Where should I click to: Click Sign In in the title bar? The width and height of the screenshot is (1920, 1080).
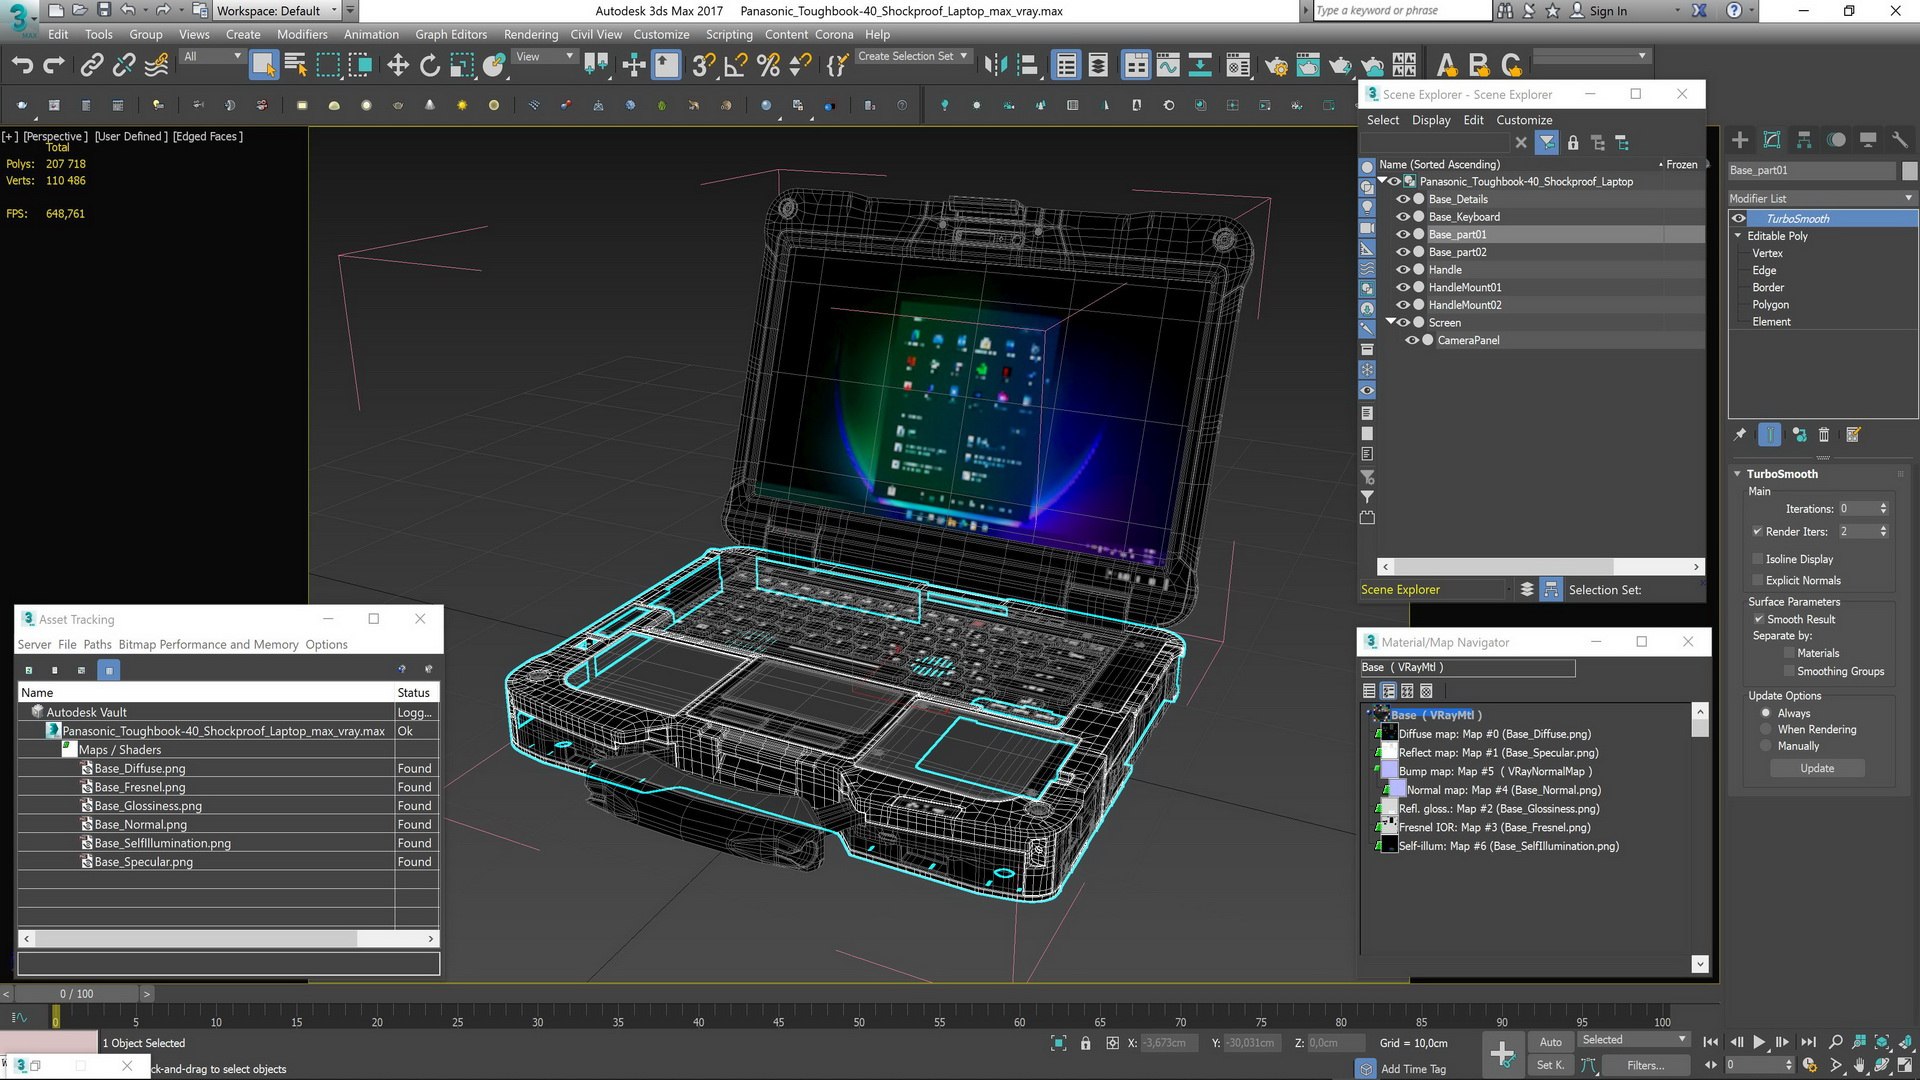click(x=1608, y=11)
